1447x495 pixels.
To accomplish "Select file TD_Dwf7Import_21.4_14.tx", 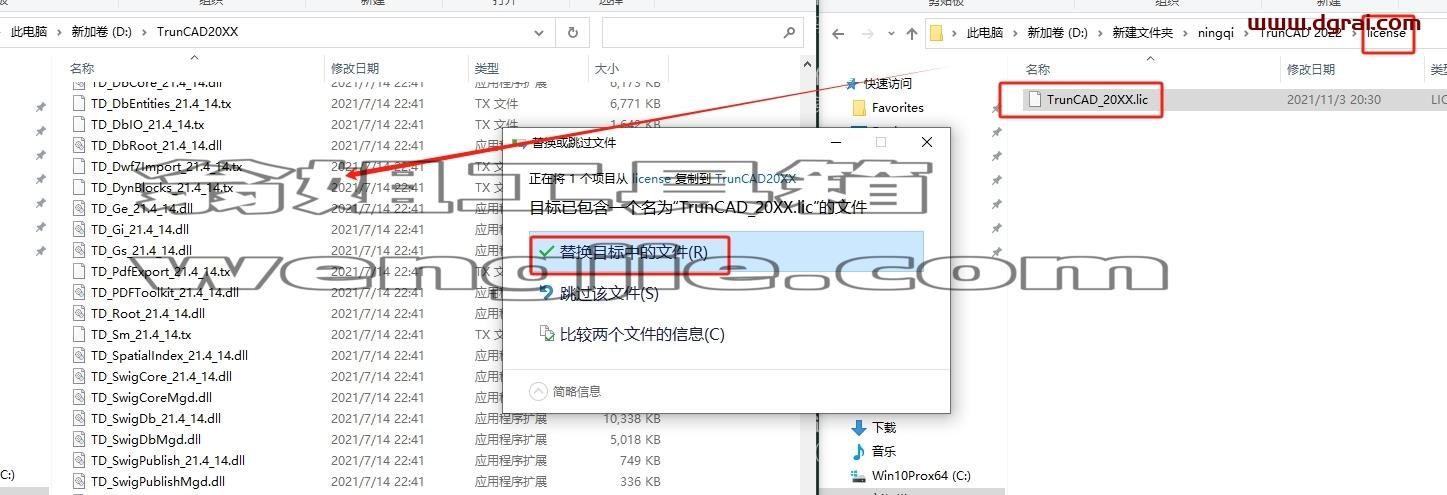I will [x=166, y=166].
